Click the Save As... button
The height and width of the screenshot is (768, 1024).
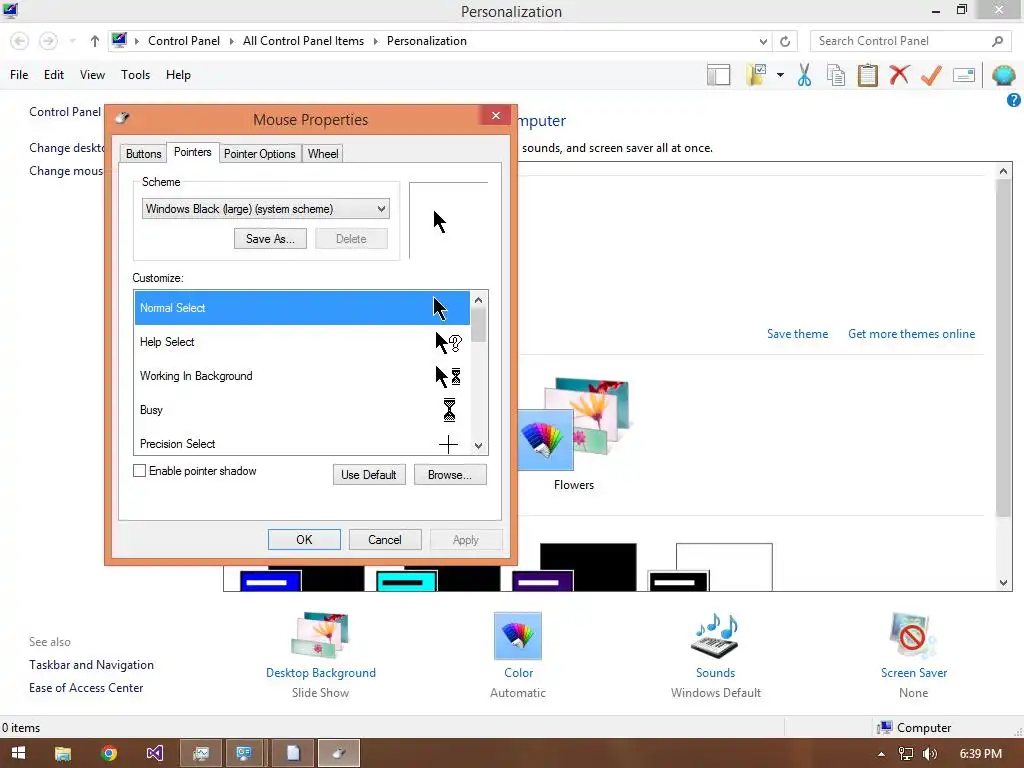tap(270, 238)
